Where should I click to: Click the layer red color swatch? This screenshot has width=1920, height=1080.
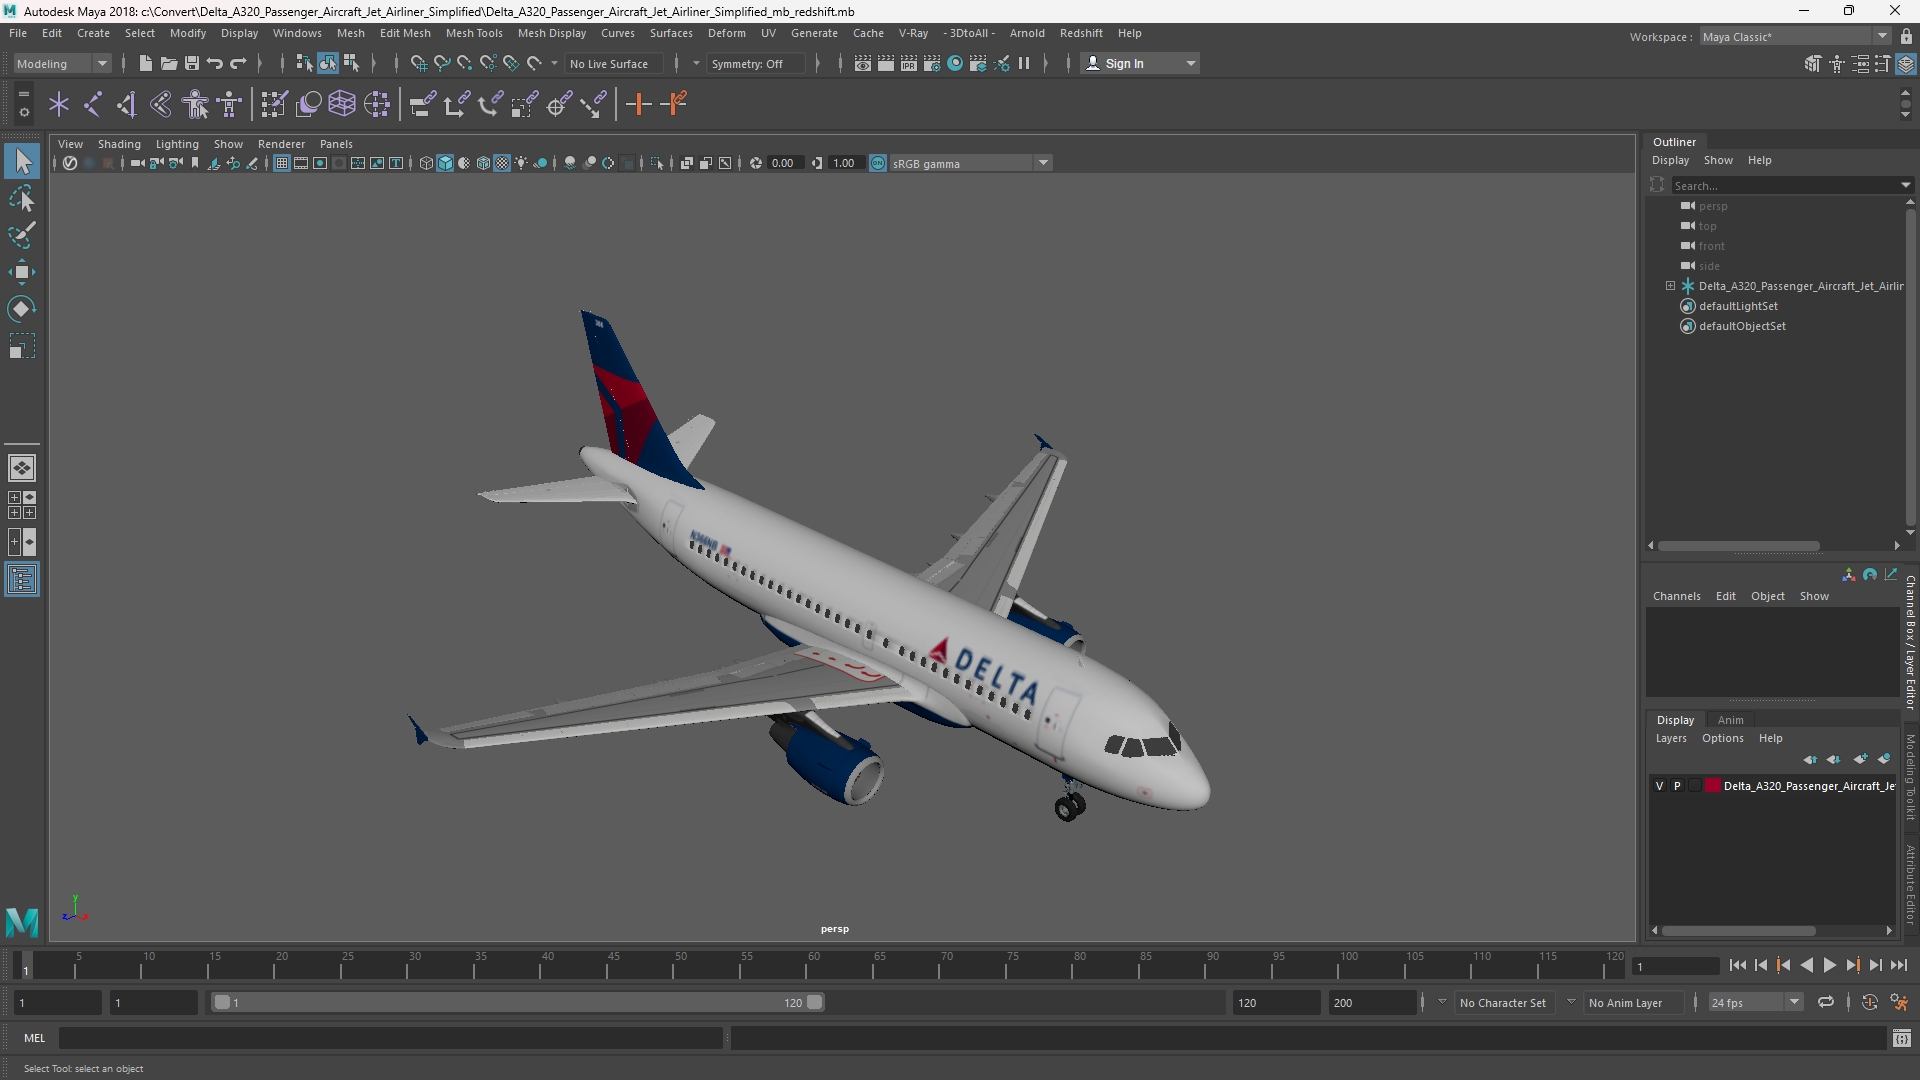(x=1712, y=786)
